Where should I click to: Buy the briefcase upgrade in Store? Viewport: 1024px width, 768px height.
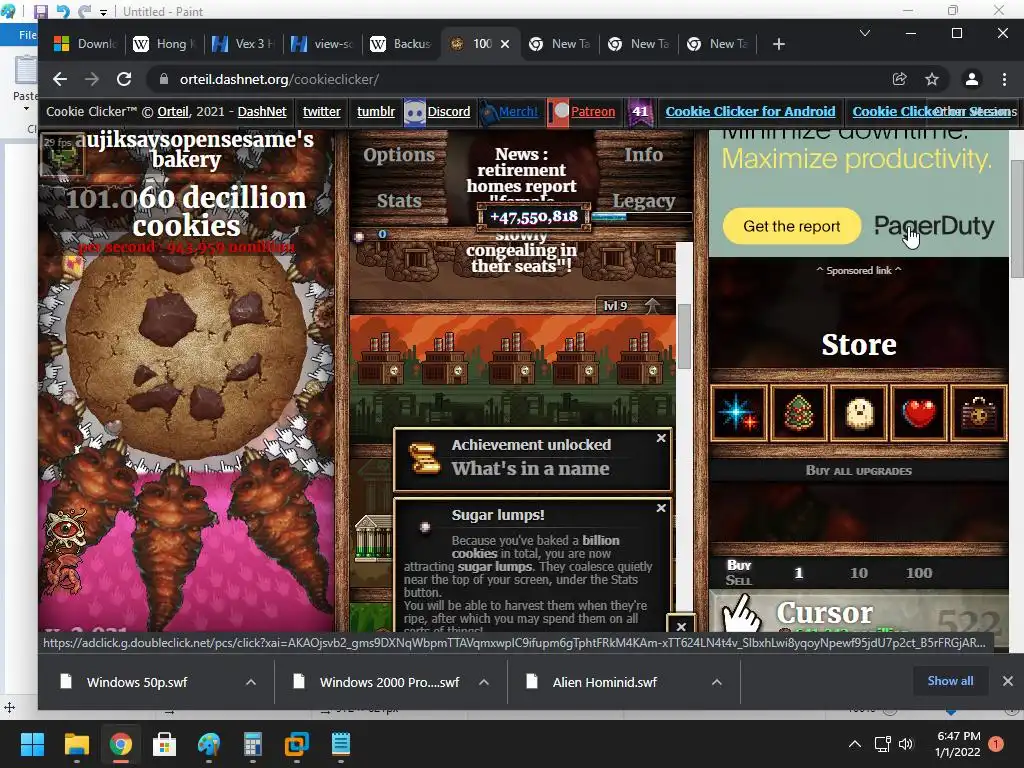pos(979,413)
